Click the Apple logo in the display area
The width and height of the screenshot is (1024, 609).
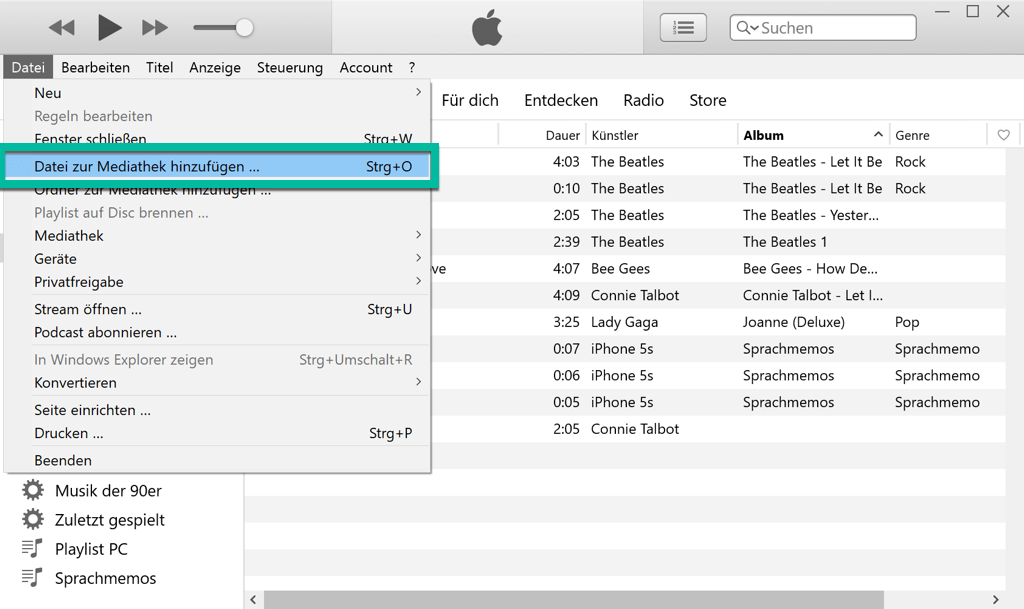(487, 28)
